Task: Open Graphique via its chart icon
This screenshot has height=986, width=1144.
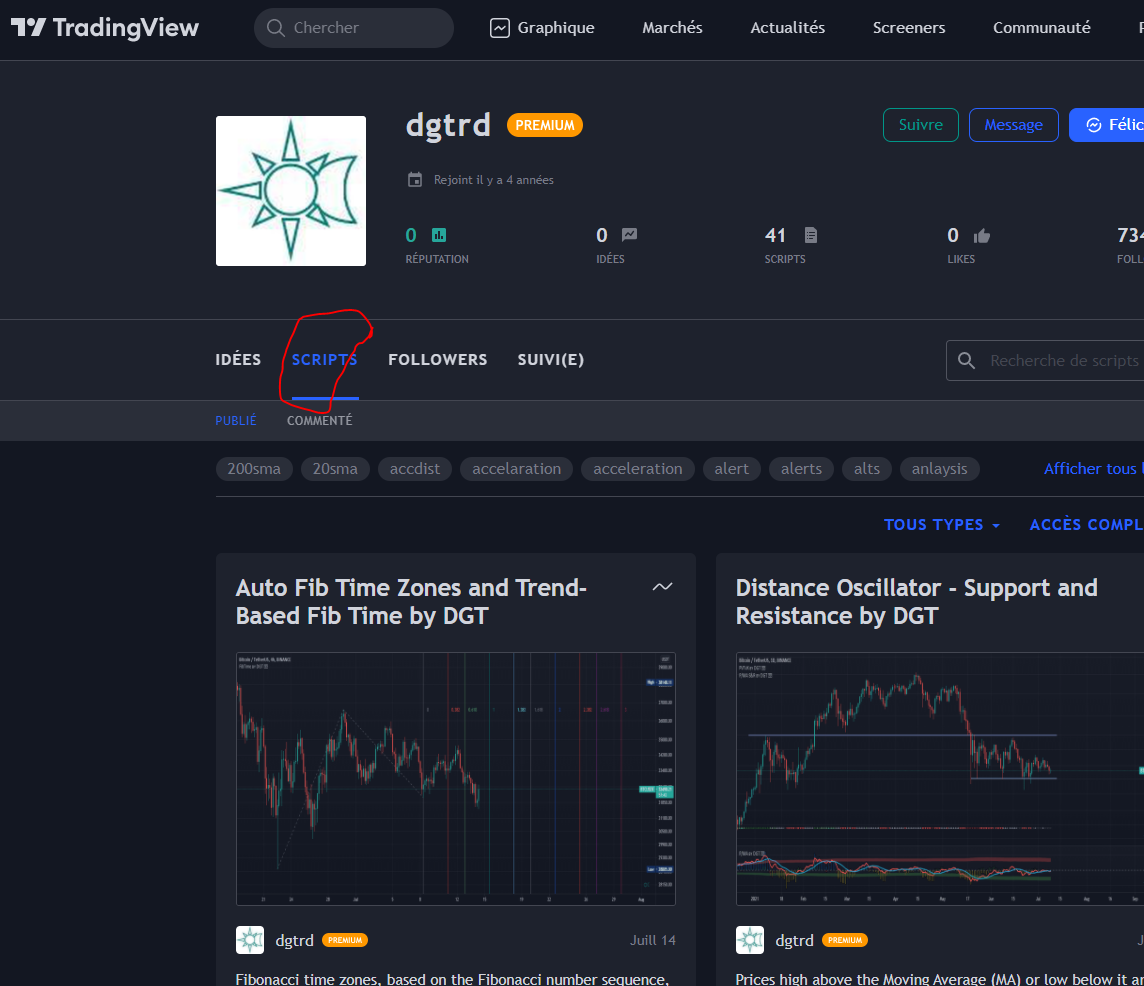Action: click(500, 27)
